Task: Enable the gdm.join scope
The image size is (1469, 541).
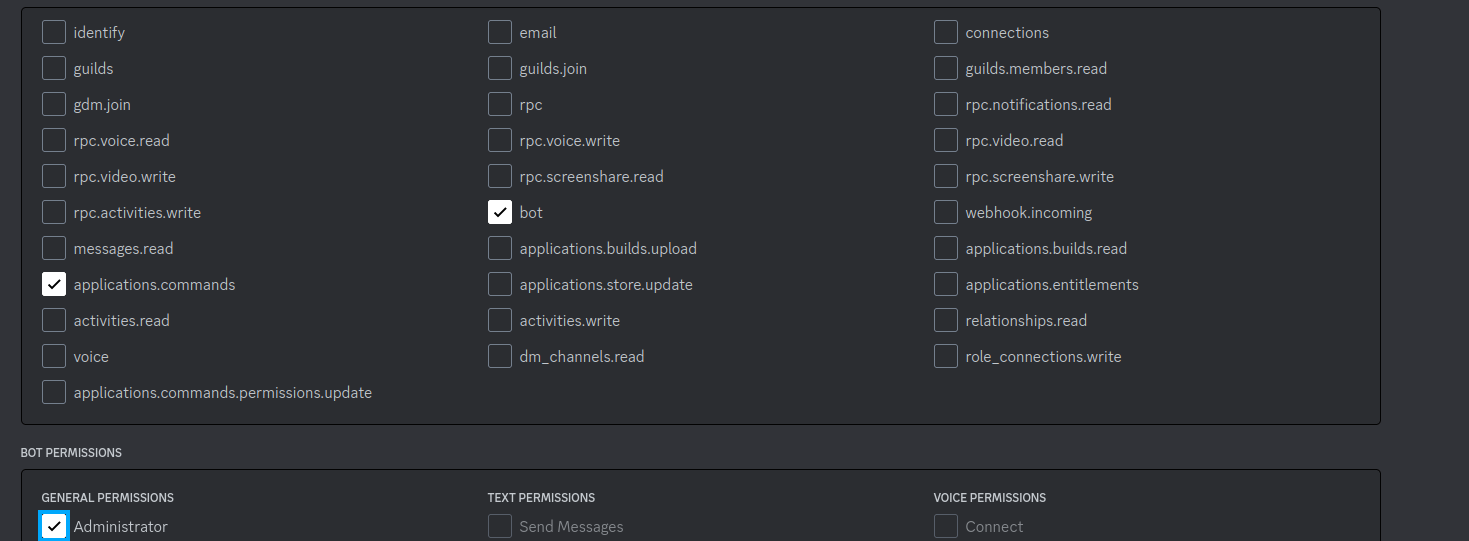Action: (x=54, y=105)
